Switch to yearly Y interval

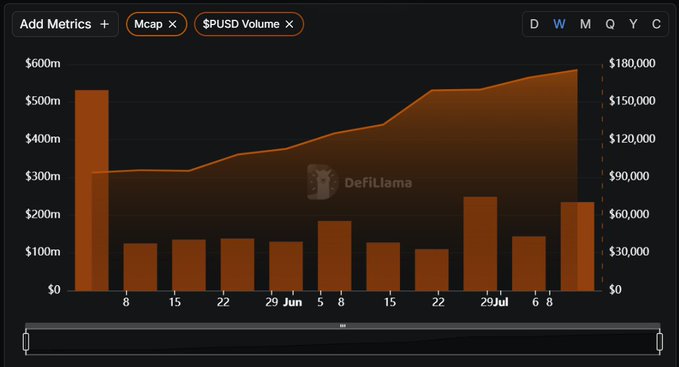pos(633,24)
